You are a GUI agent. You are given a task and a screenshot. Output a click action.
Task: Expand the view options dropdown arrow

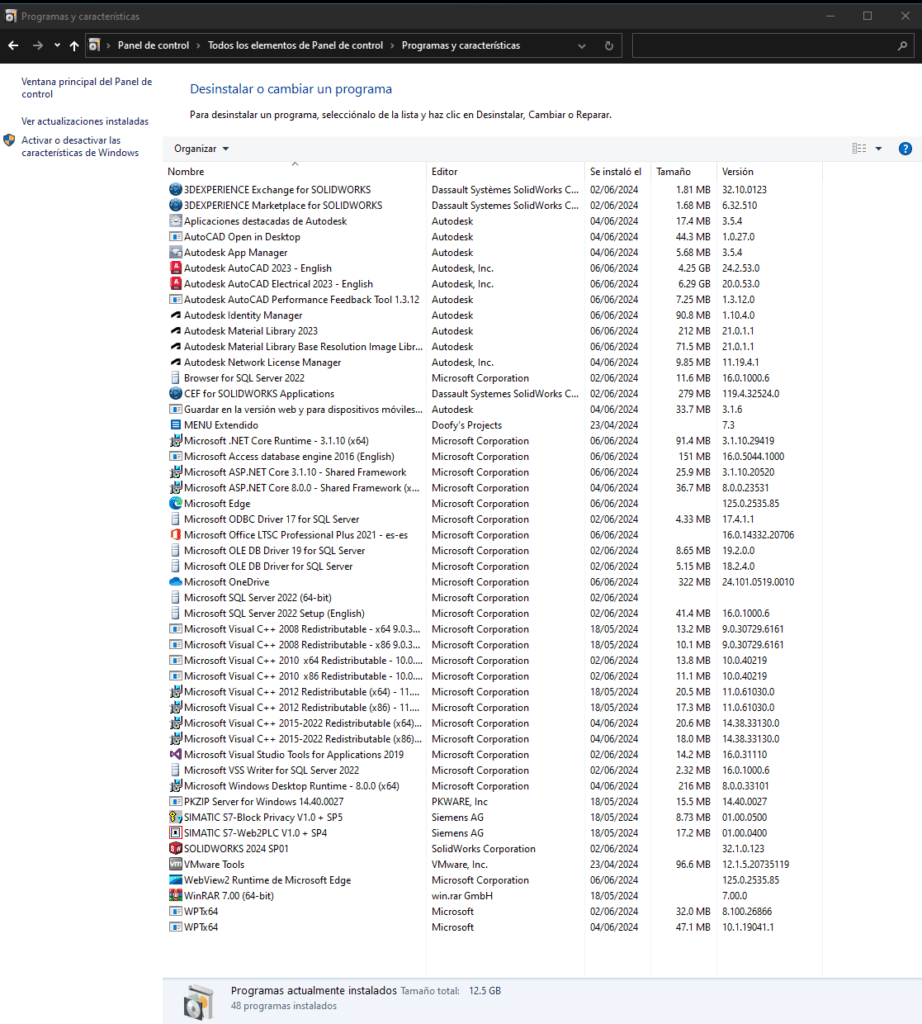point(878,149)
